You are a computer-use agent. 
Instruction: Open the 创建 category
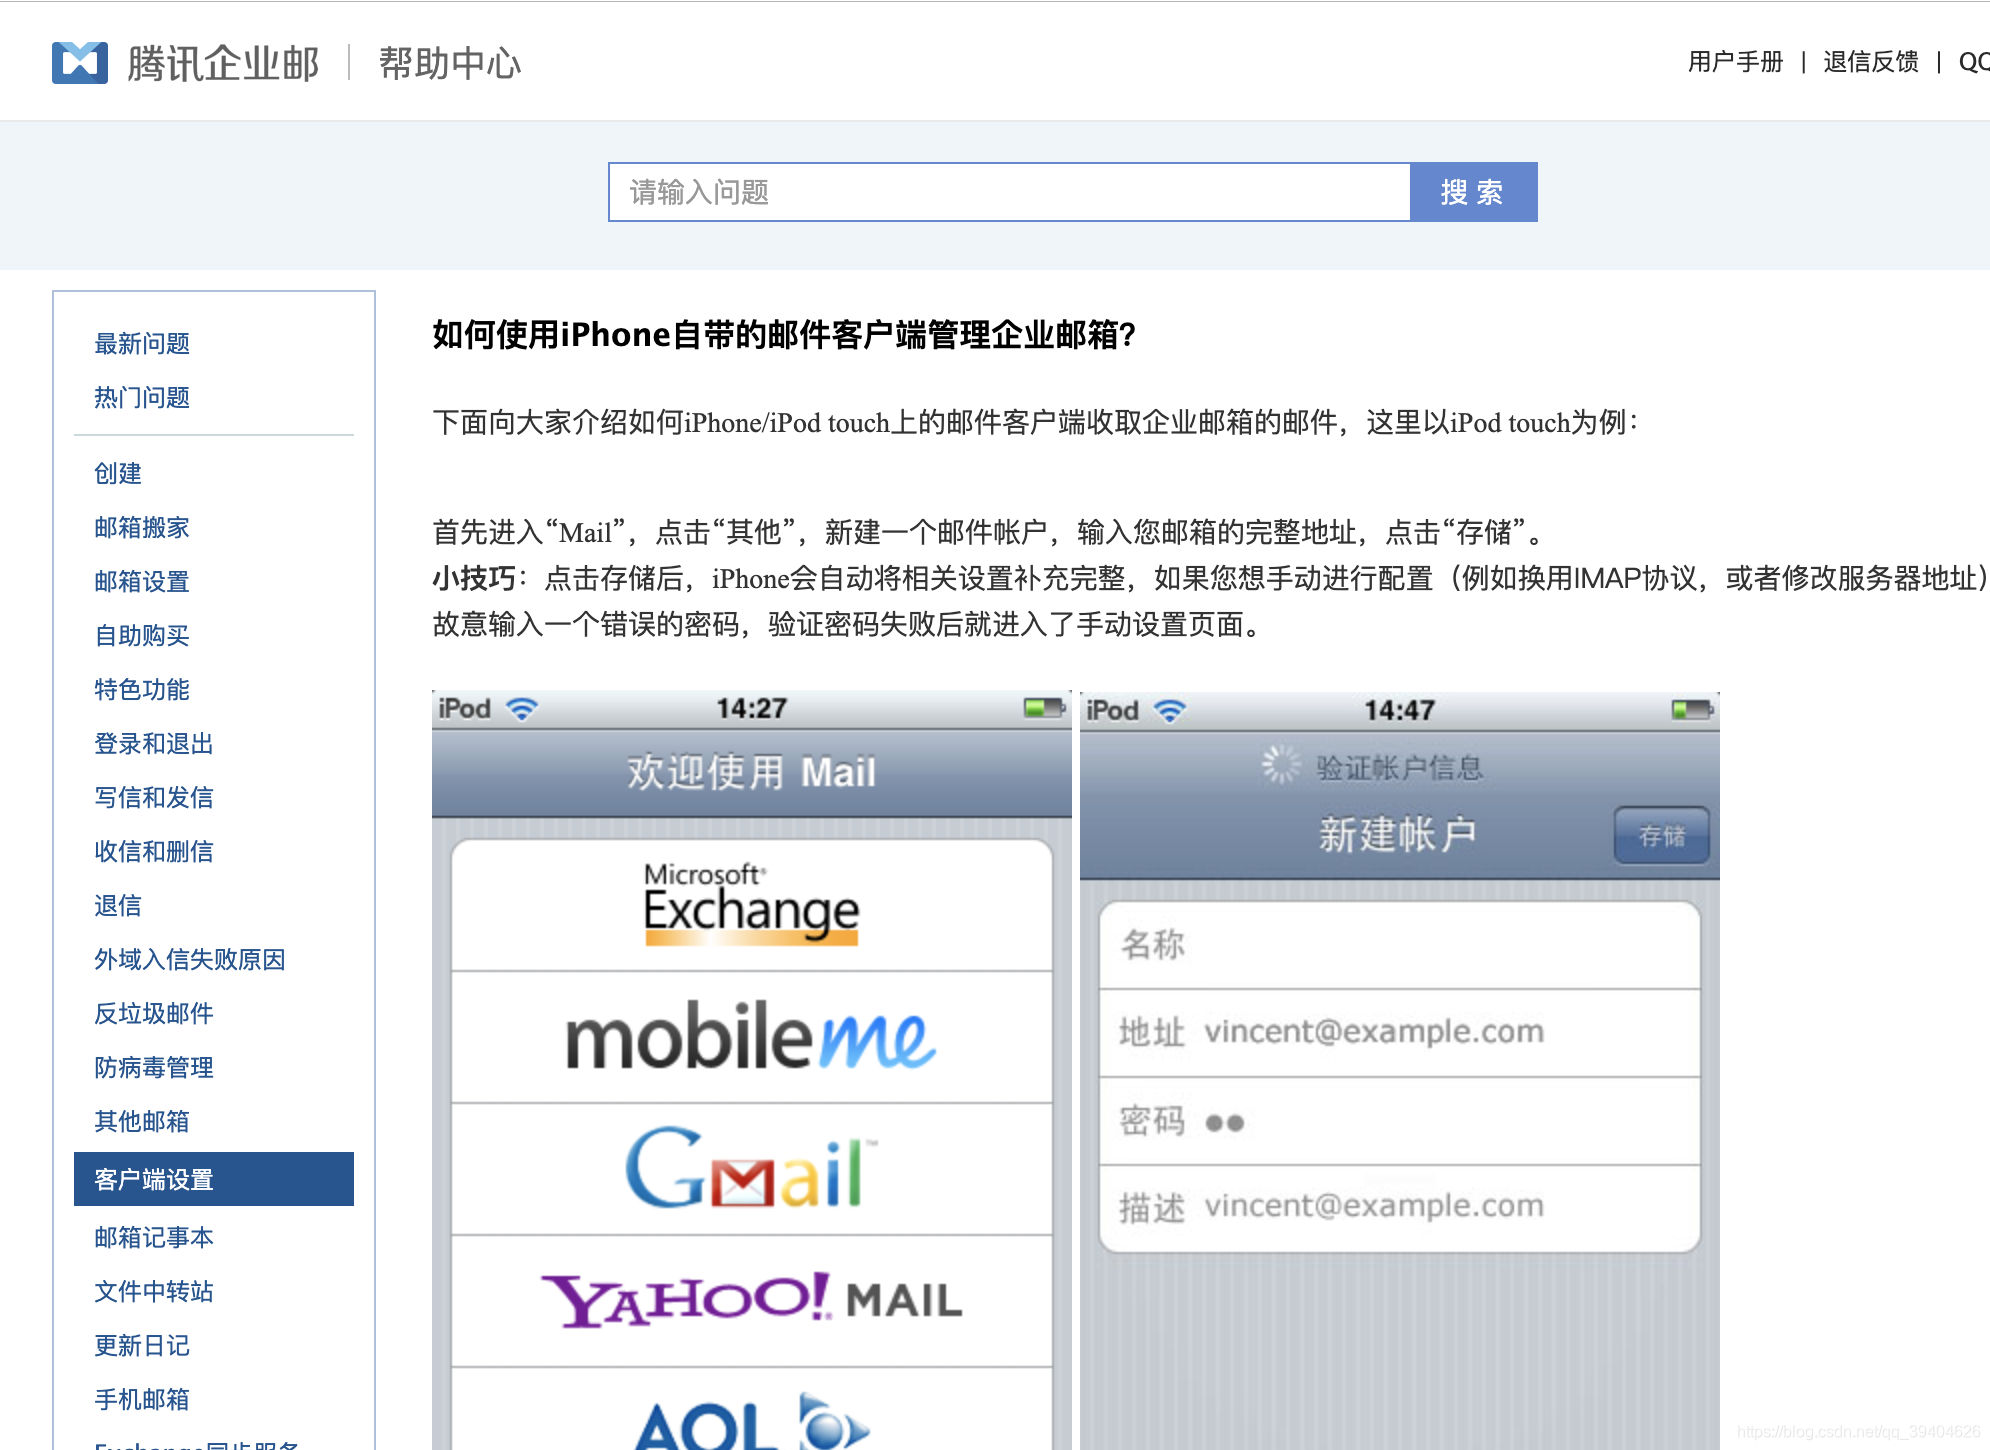click(118, 473)
